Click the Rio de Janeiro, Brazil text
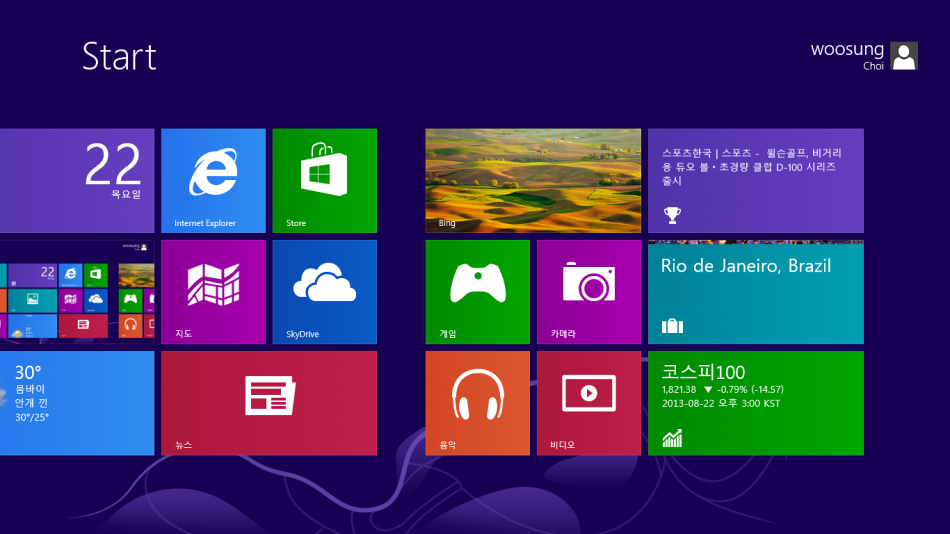This screenshot has height=534, width=950. point(746,266)
